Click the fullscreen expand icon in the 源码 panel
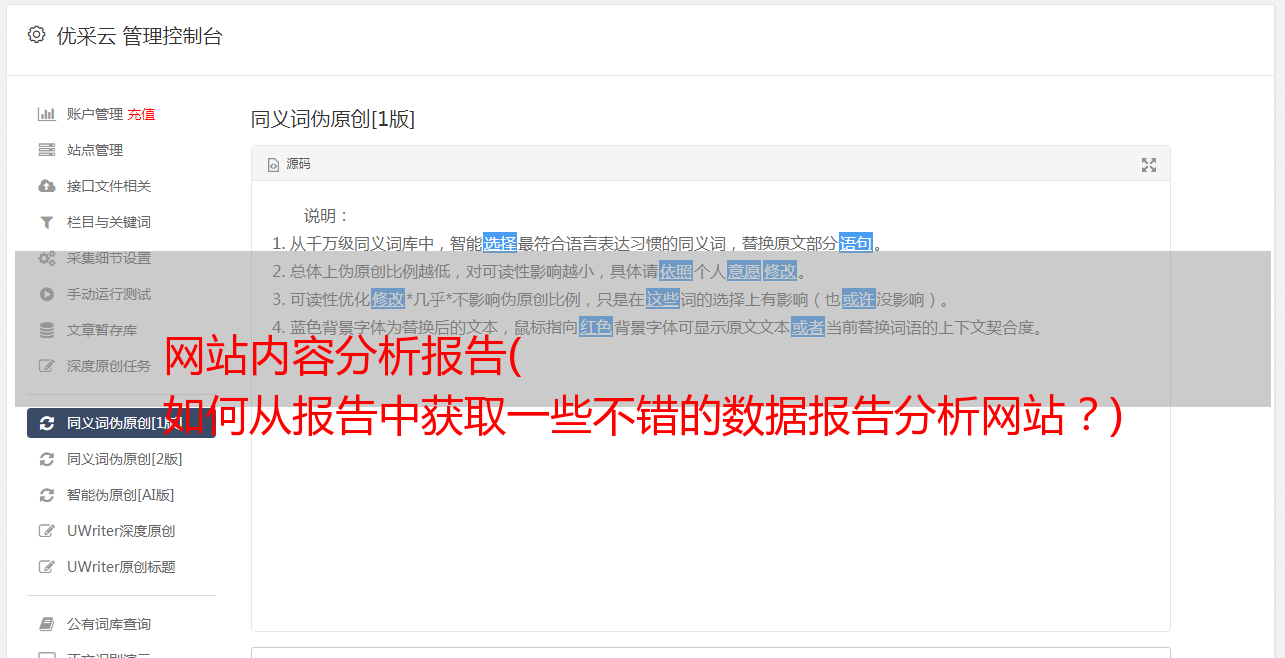Screen dimensions: 1285x658 [1149, 165]
